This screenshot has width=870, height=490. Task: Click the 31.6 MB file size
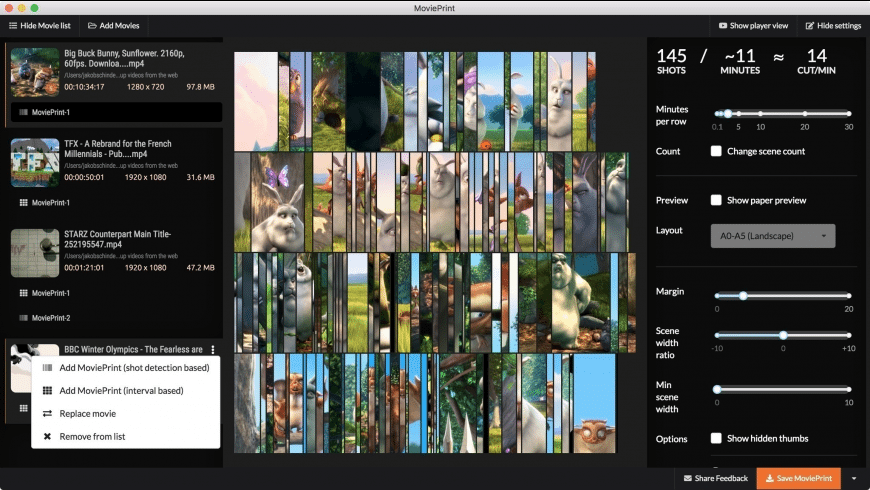[200, 178]
